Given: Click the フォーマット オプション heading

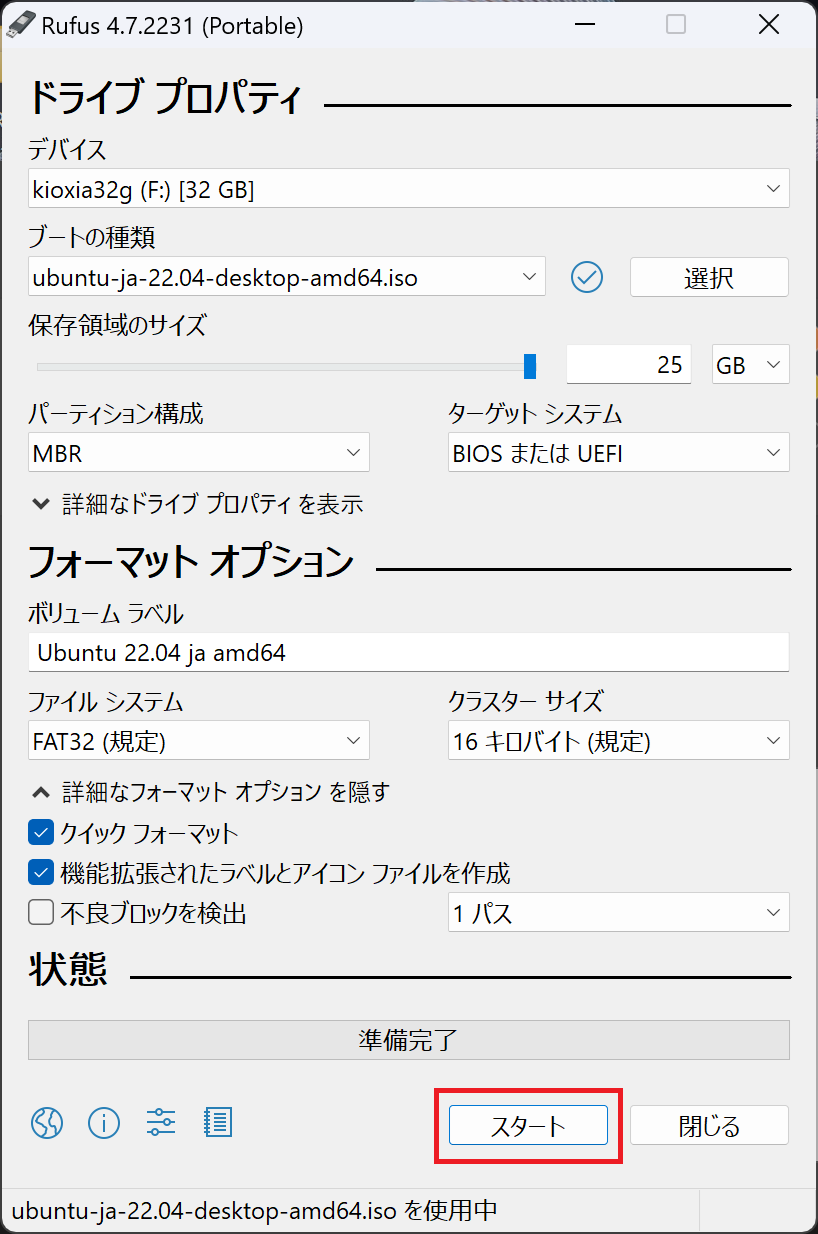Looking at the screenshot, I should 190,561.
